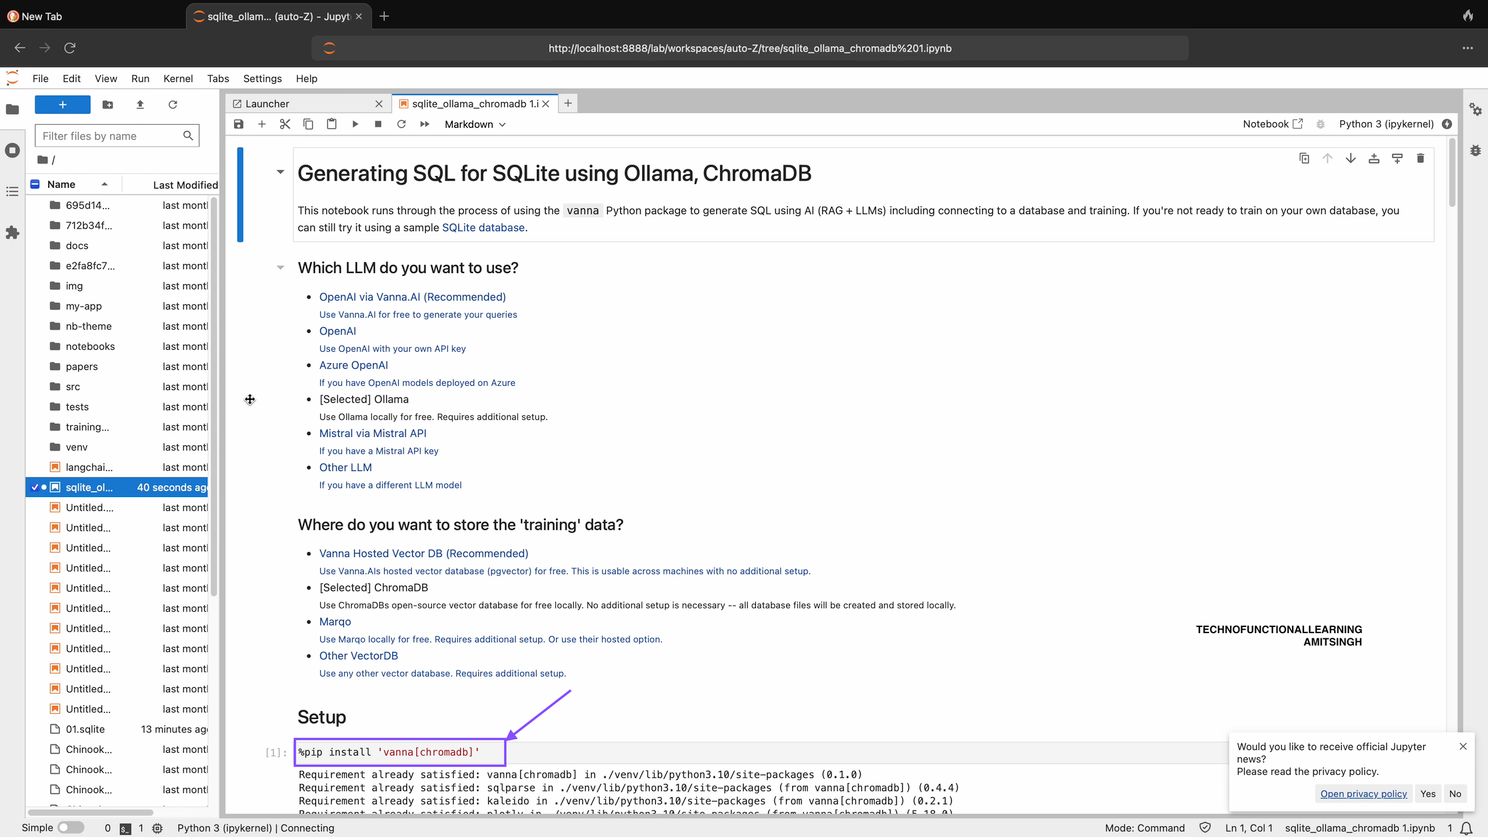Screen dimensions: 1488x837
Task: Enable debugger bug icon beside kernel name
Action: point(1321,124)
